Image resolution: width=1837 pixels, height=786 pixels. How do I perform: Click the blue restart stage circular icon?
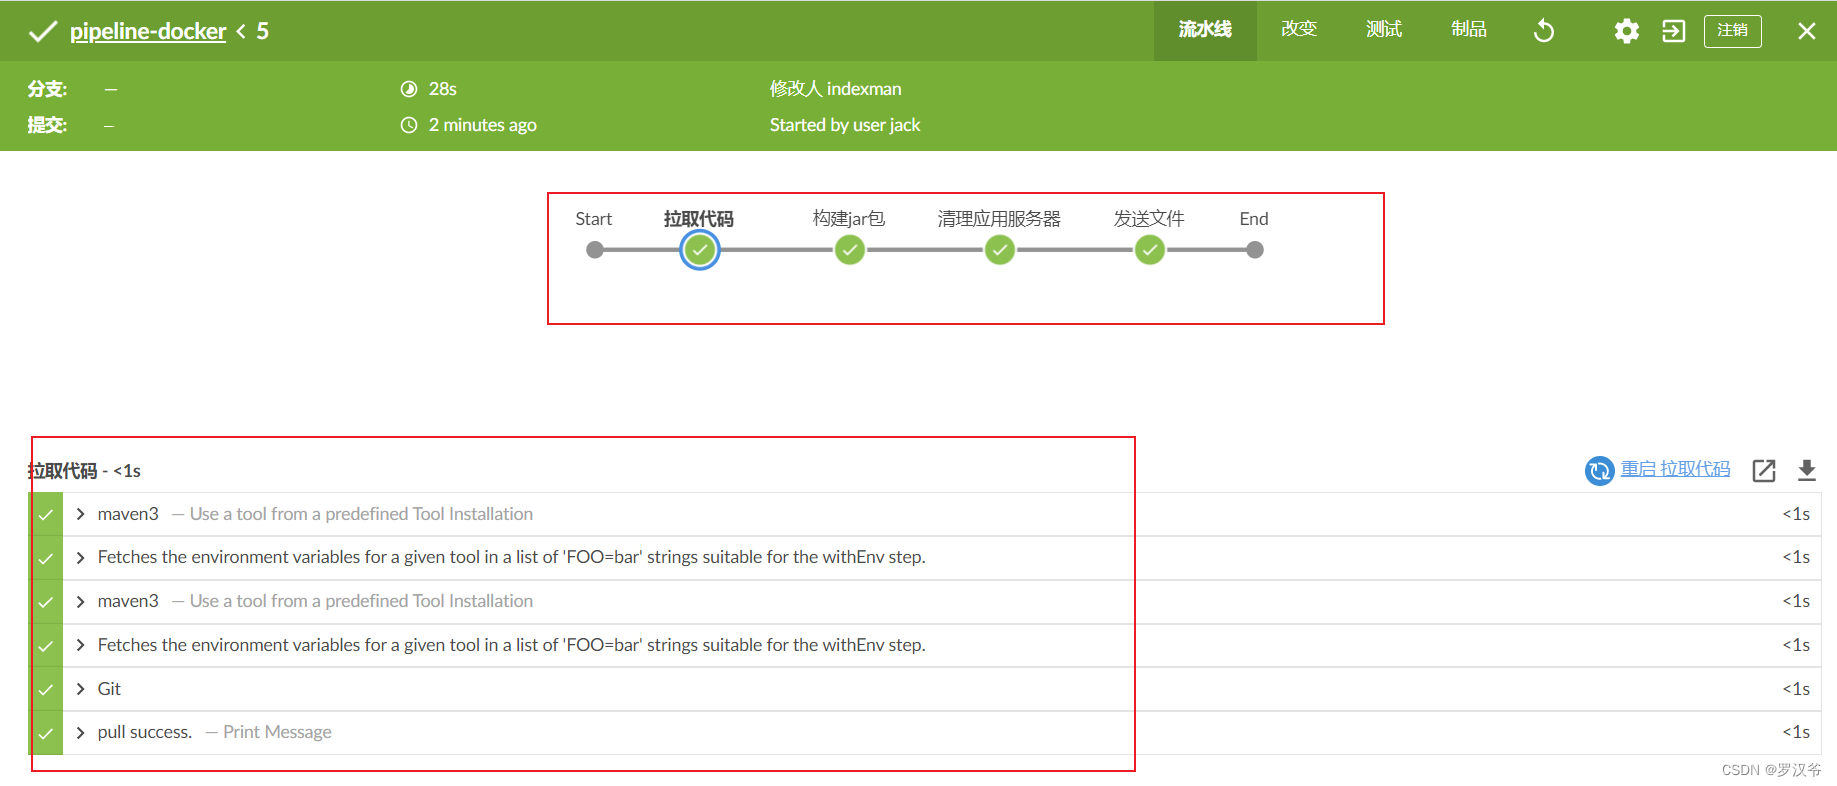(1600, 470)
